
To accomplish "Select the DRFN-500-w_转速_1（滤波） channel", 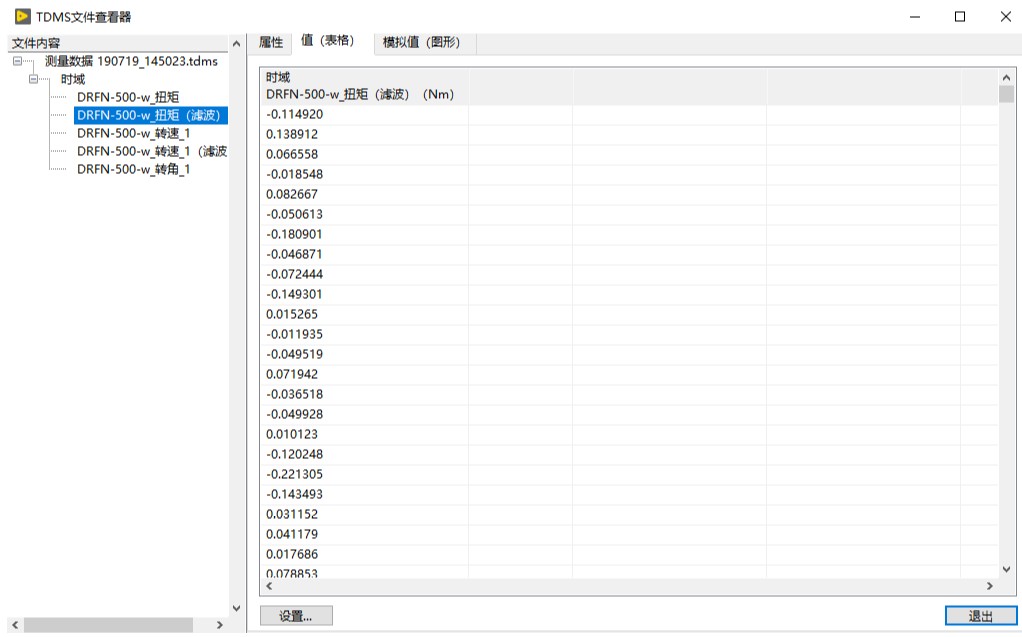I will point(155,151).
